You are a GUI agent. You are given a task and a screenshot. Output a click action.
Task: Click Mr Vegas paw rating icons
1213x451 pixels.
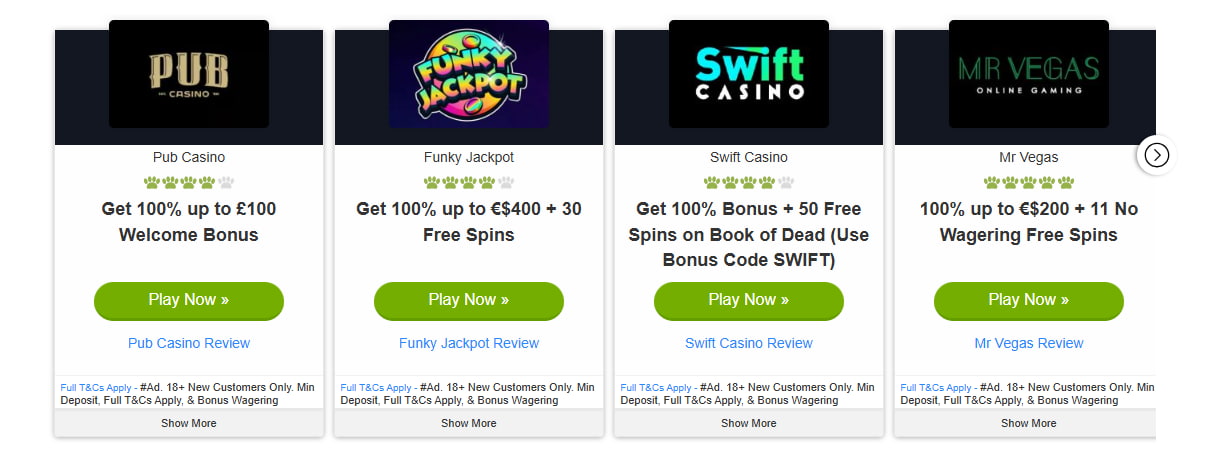[x=1029, y=183]
